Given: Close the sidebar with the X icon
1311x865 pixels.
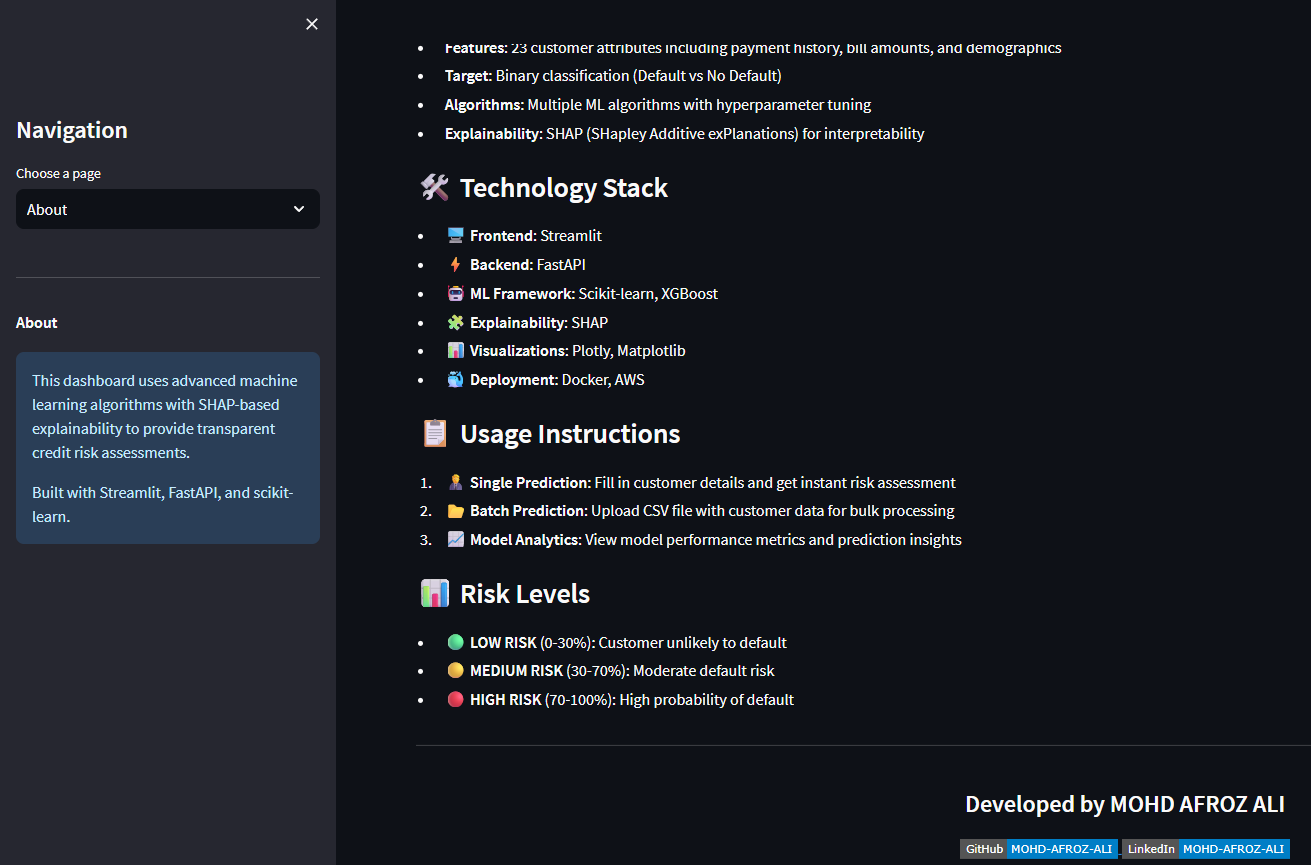Looking at the screenshot, I should pos(312,24).
